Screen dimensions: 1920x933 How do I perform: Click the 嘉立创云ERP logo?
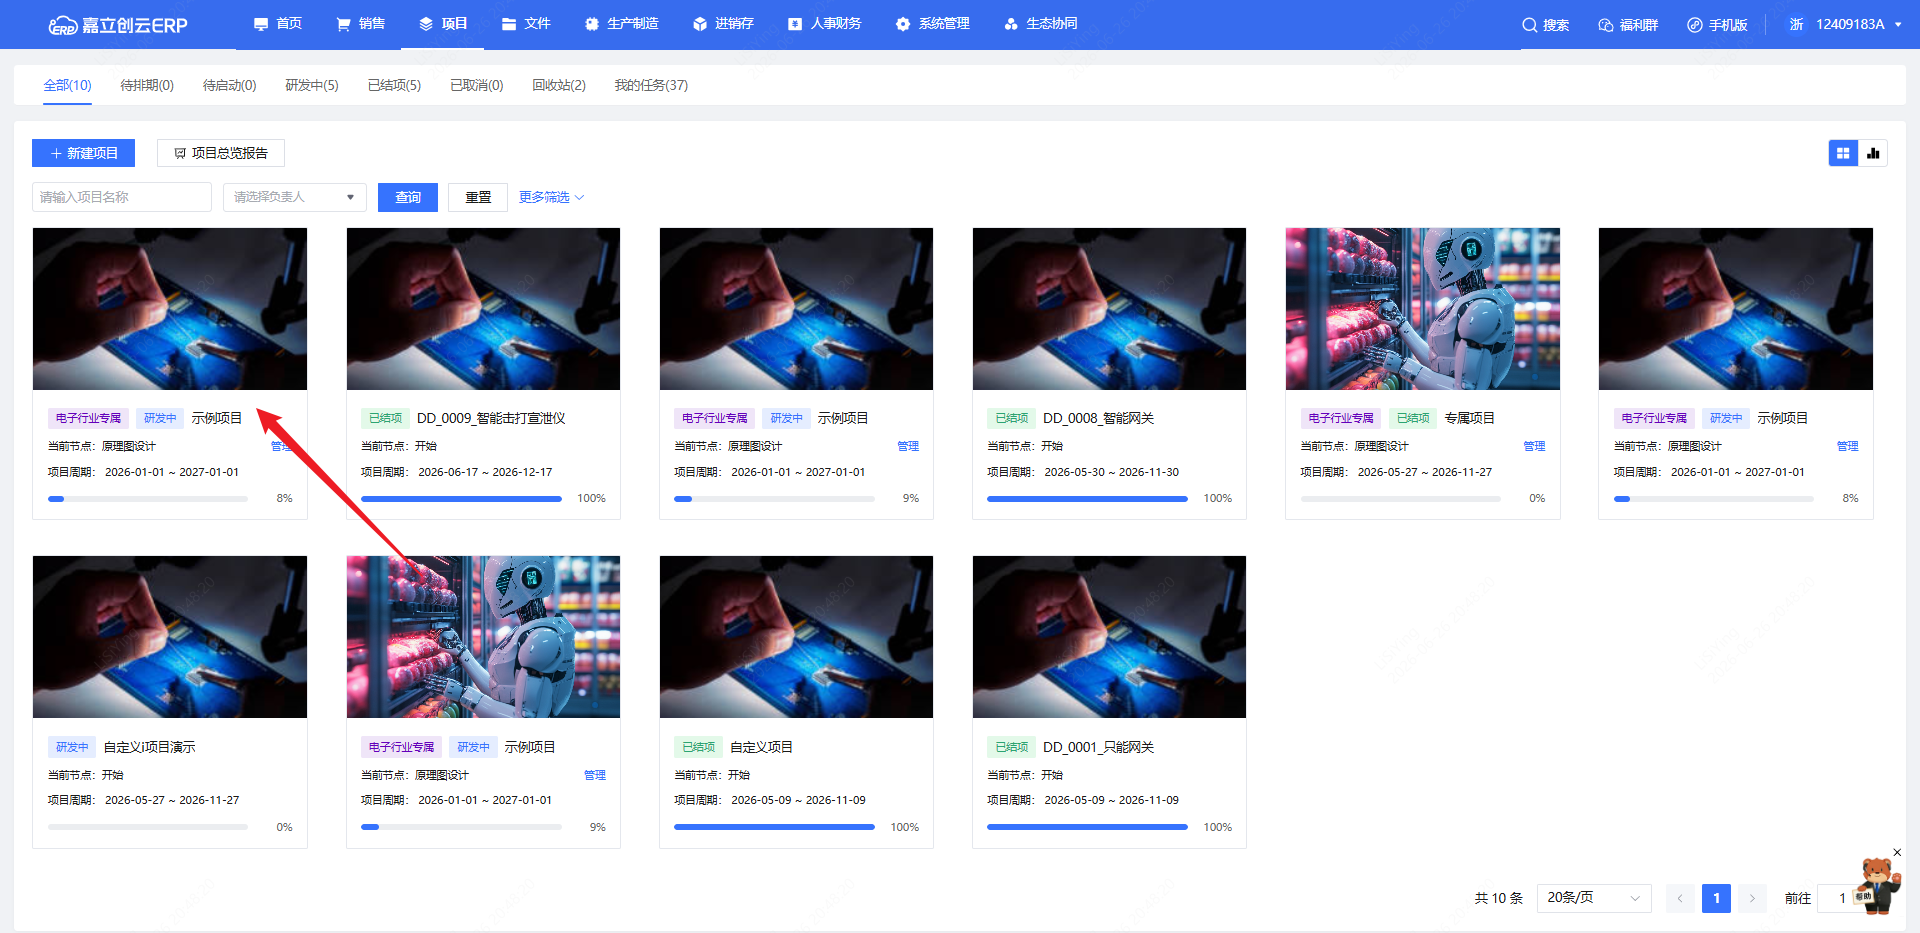coord(118,25)
